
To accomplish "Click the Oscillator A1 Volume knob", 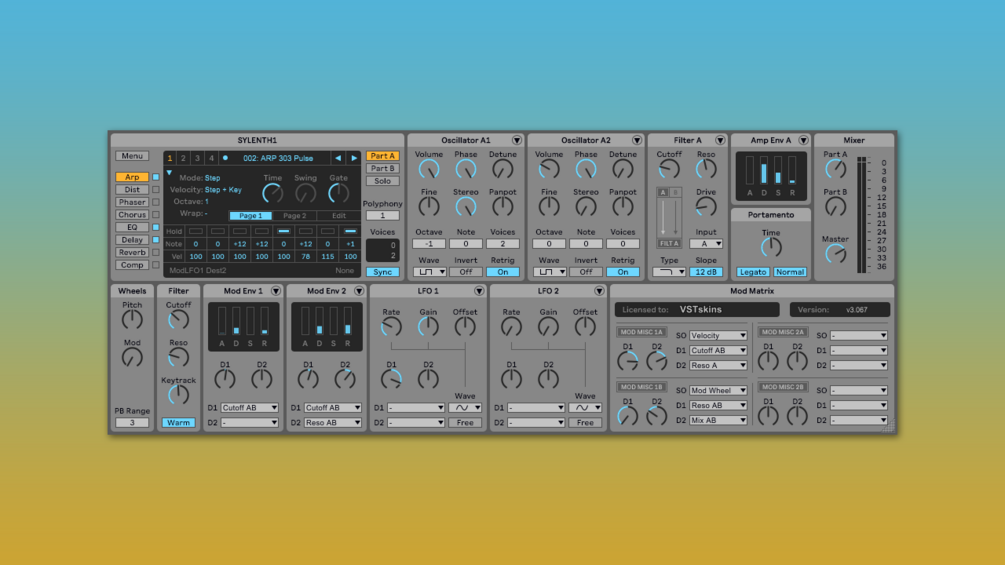I will pos(429,170).
